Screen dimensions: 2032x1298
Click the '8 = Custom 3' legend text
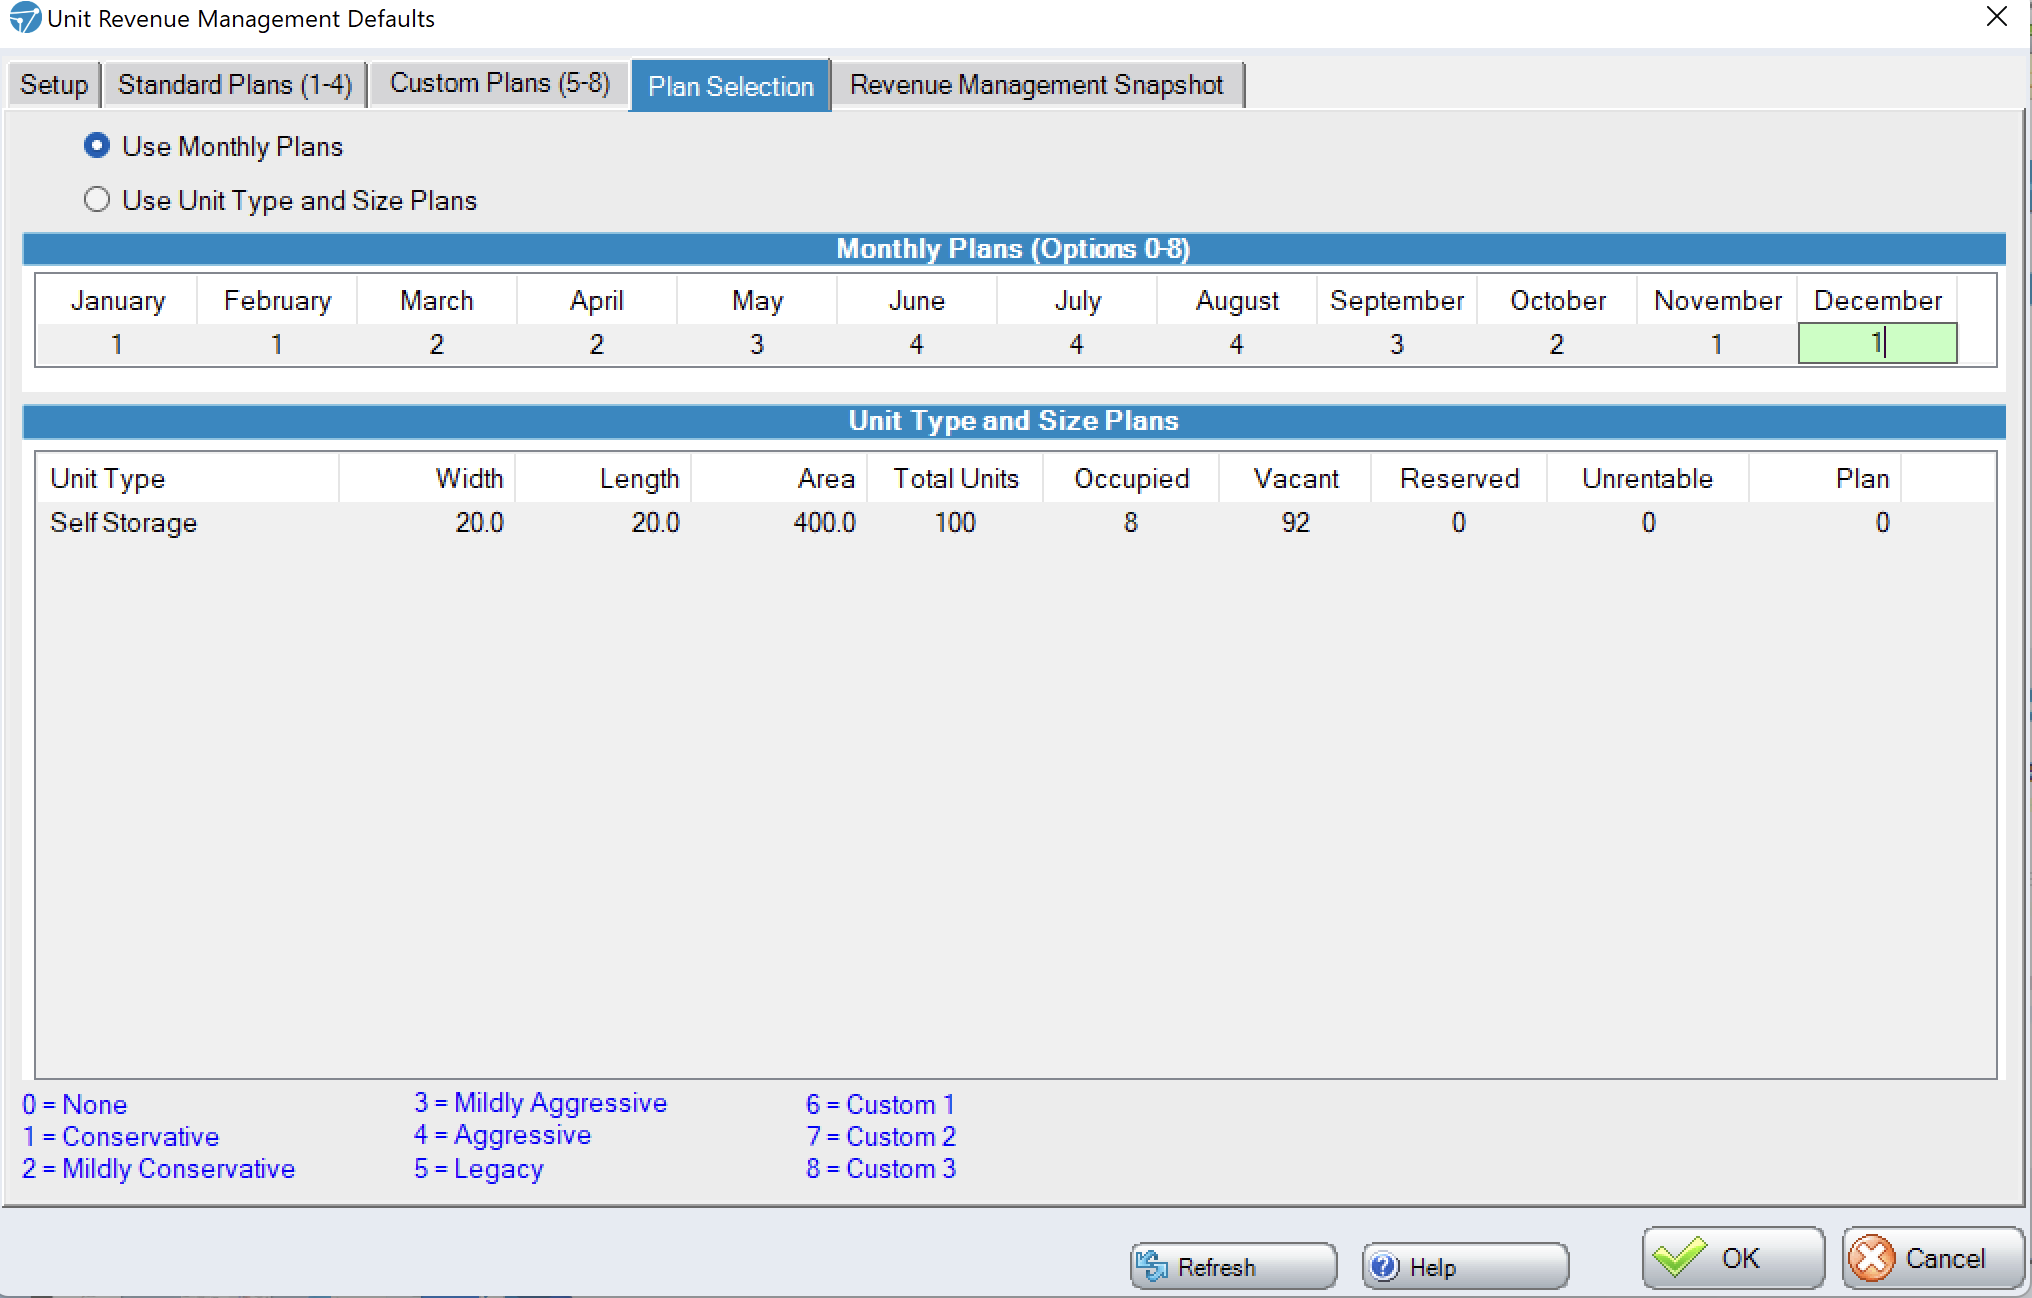pos(881,1169)
